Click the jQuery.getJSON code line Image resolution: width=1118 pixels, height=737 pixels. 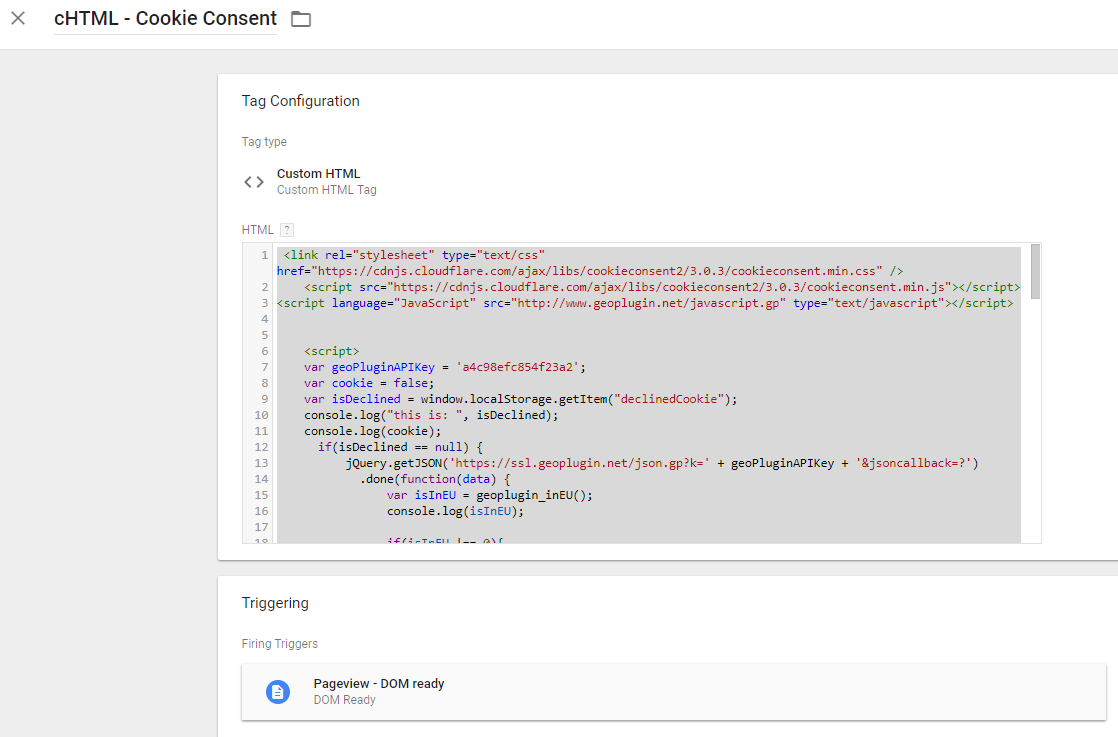click(x=660, y=463)
